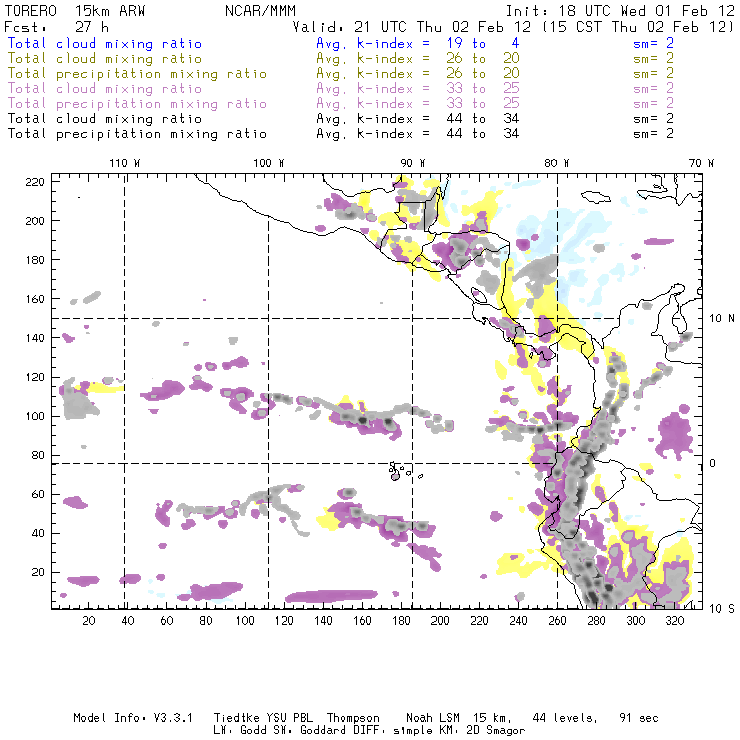Click the blue "sm= 2" value
Viewport: 740px width, 740px height.
pos(653,43)
